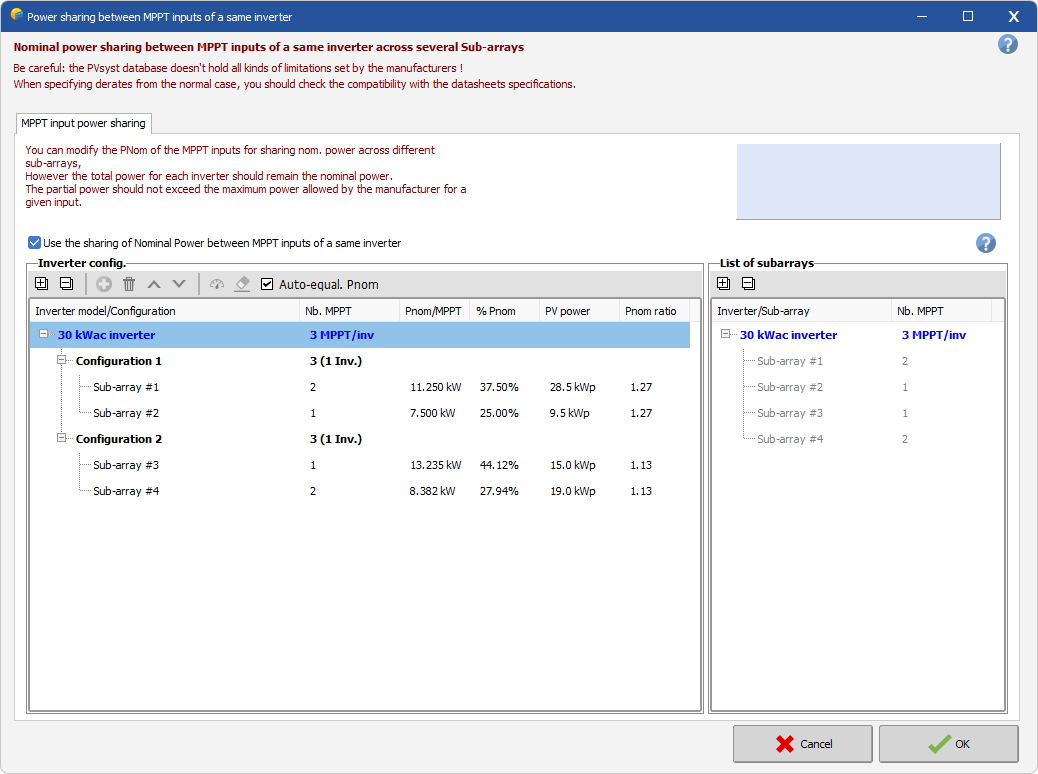
Task: Select Sub-array #2 row in Configuration 1
Action: point(359,412)
